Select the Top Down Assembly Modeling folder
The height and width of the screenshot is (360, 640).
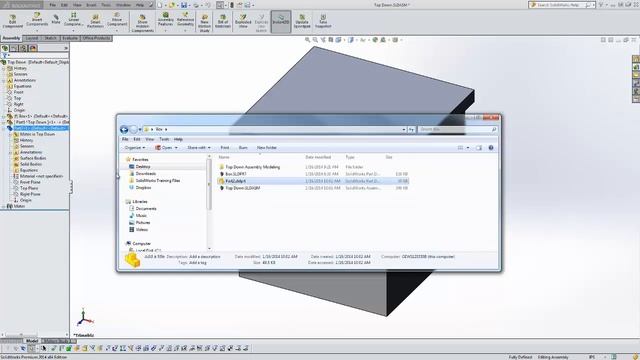253,167
